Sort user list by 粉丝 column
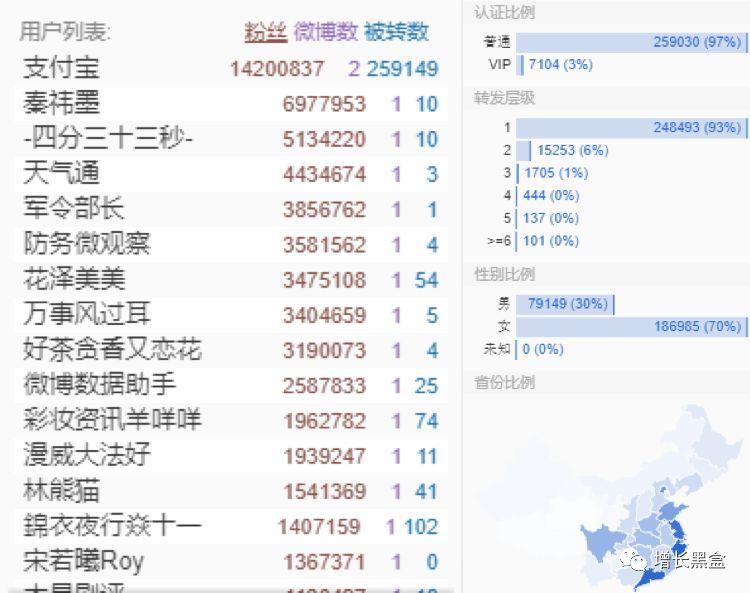The height and width of the screenshot is (593, 750). [266, 32]
